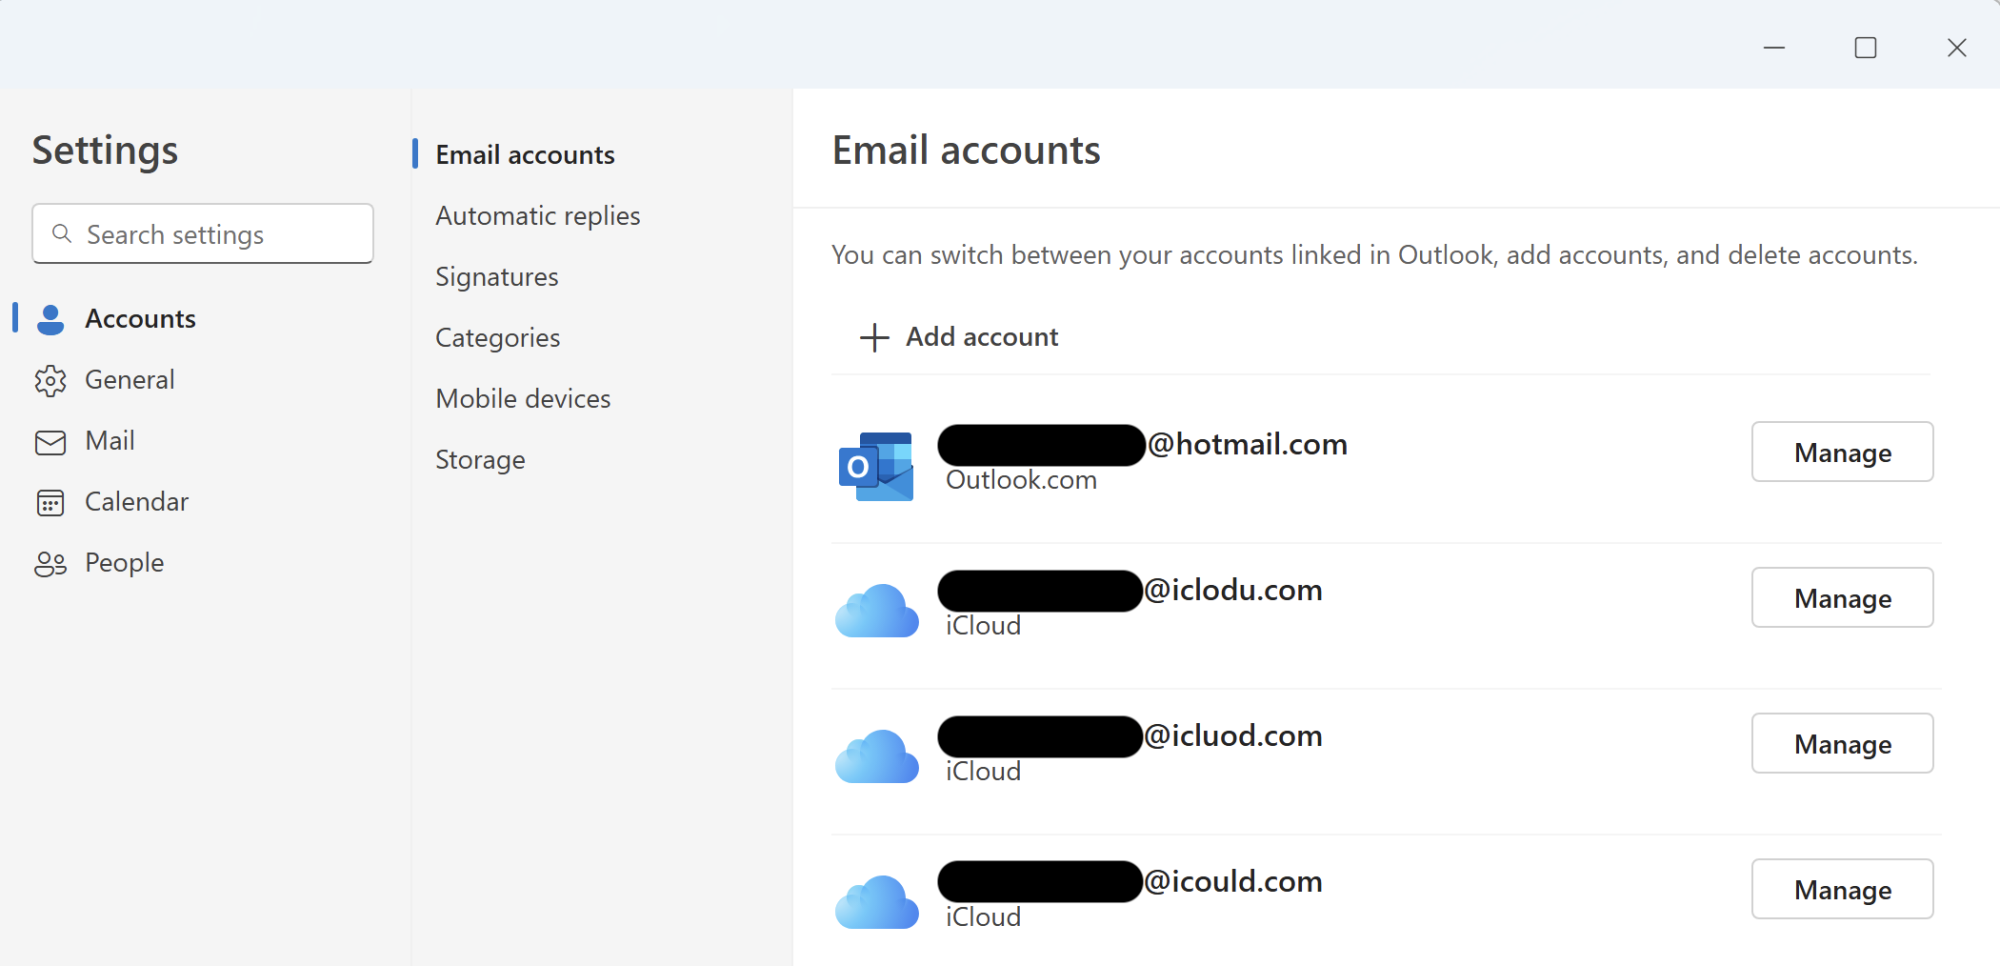
Task: Go to Calendar settings
Action: pos(137,502)
